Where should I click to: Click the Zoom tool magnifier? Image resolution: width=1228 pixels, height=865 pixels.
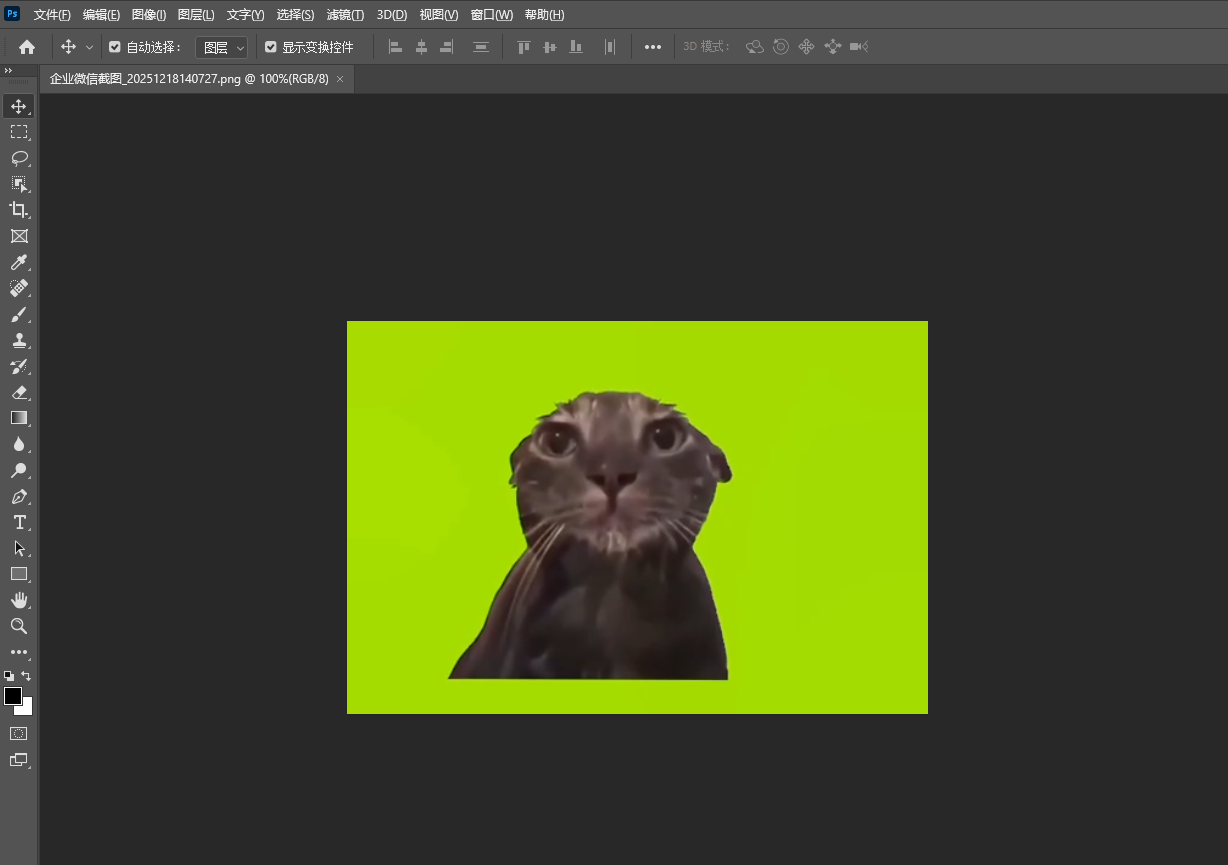pos(19,626)
